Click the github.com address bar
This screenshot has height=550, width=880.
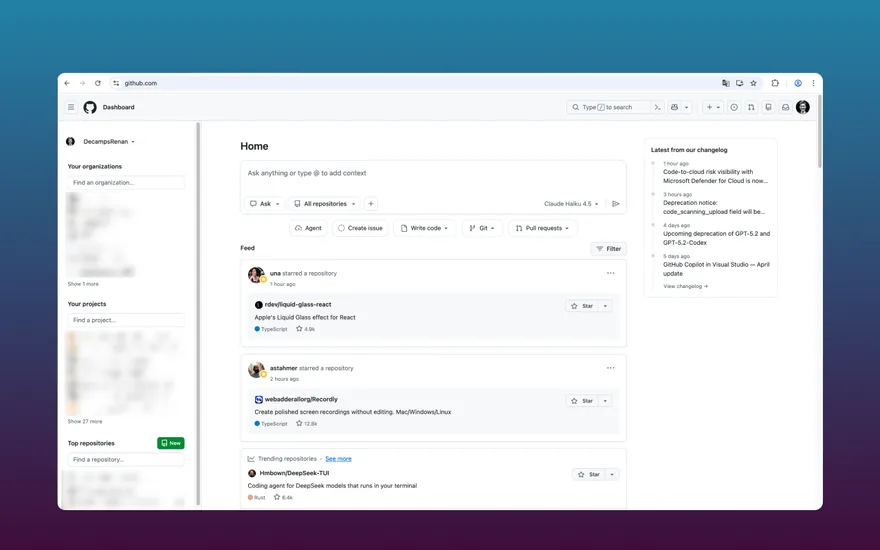tap(415, 83)
